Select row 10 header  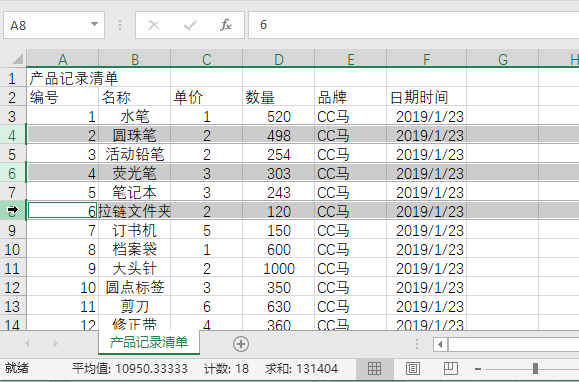(x=12, y=249)
